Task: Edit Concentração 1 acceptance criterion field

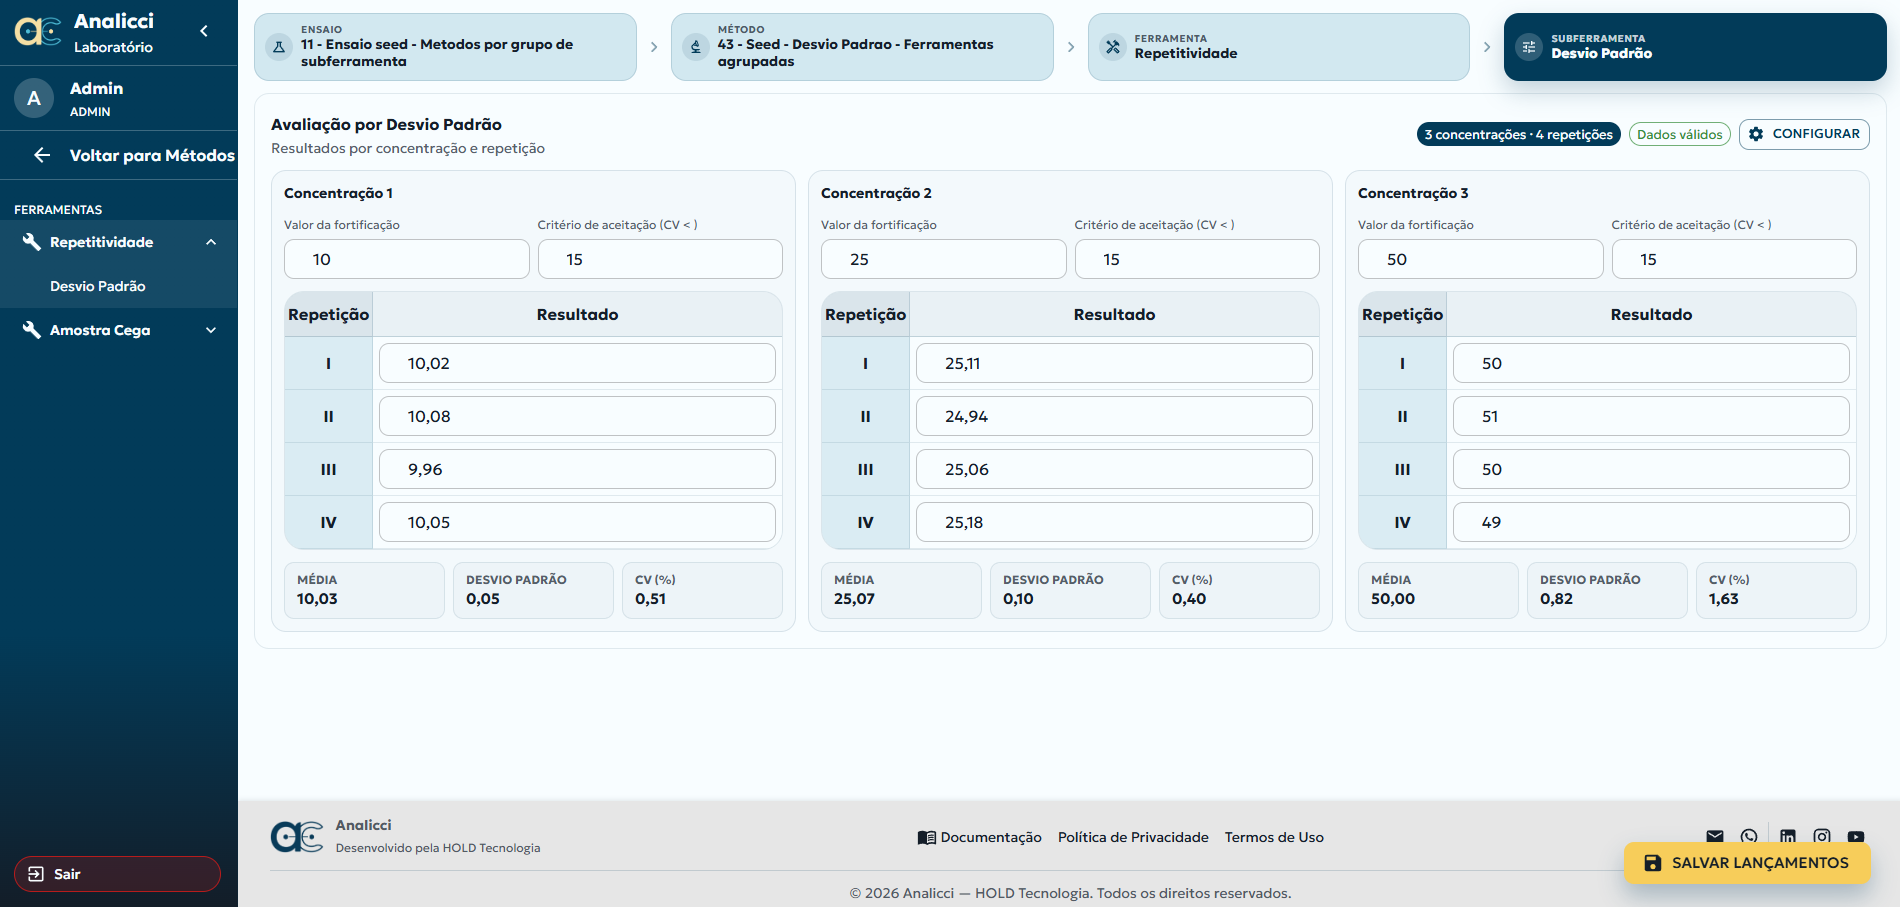Action: 660,259
